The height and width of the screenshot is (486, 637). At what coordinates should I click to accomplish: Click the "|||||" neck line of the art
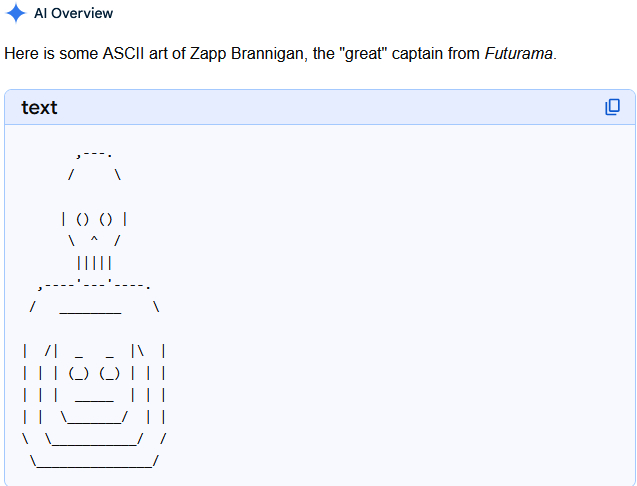pyautogui.click(x=94, y=263)
